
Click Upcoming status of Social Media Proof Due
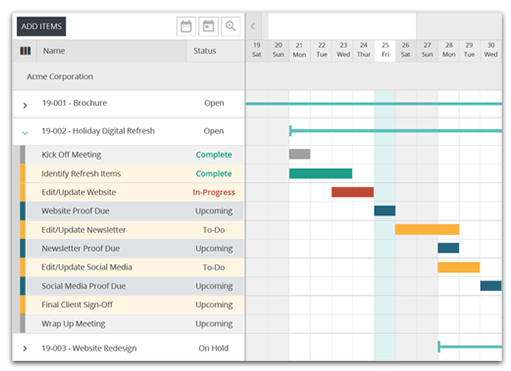(214, 286)
